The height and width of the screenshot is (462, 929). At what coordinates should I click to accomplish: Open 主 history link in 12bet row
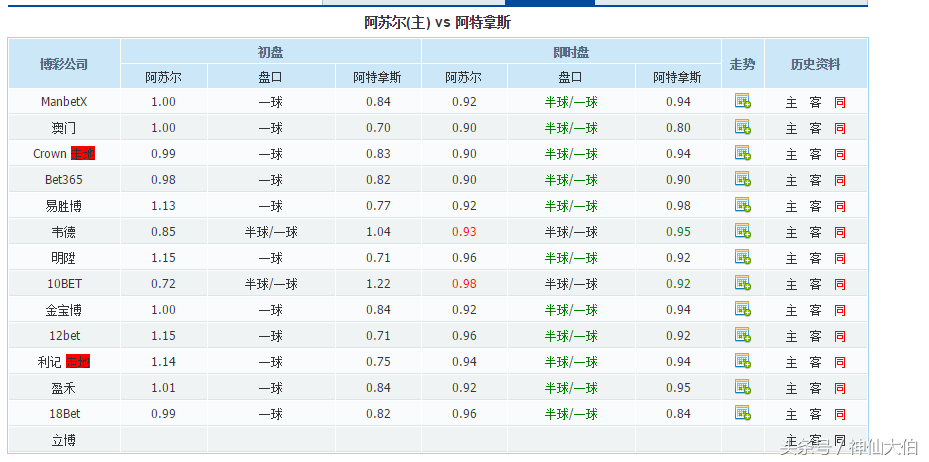tap(792, 336)
